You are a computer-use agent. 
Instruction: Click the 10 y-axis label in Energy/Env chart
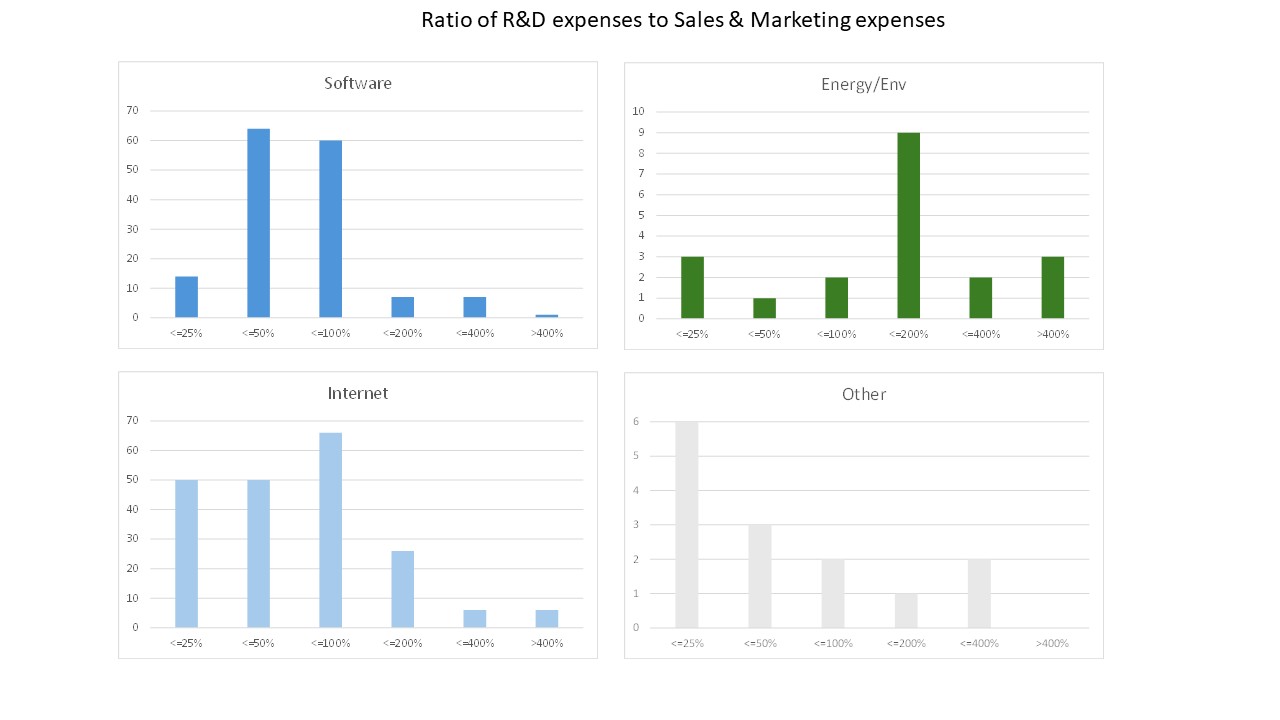pos(637,111)
